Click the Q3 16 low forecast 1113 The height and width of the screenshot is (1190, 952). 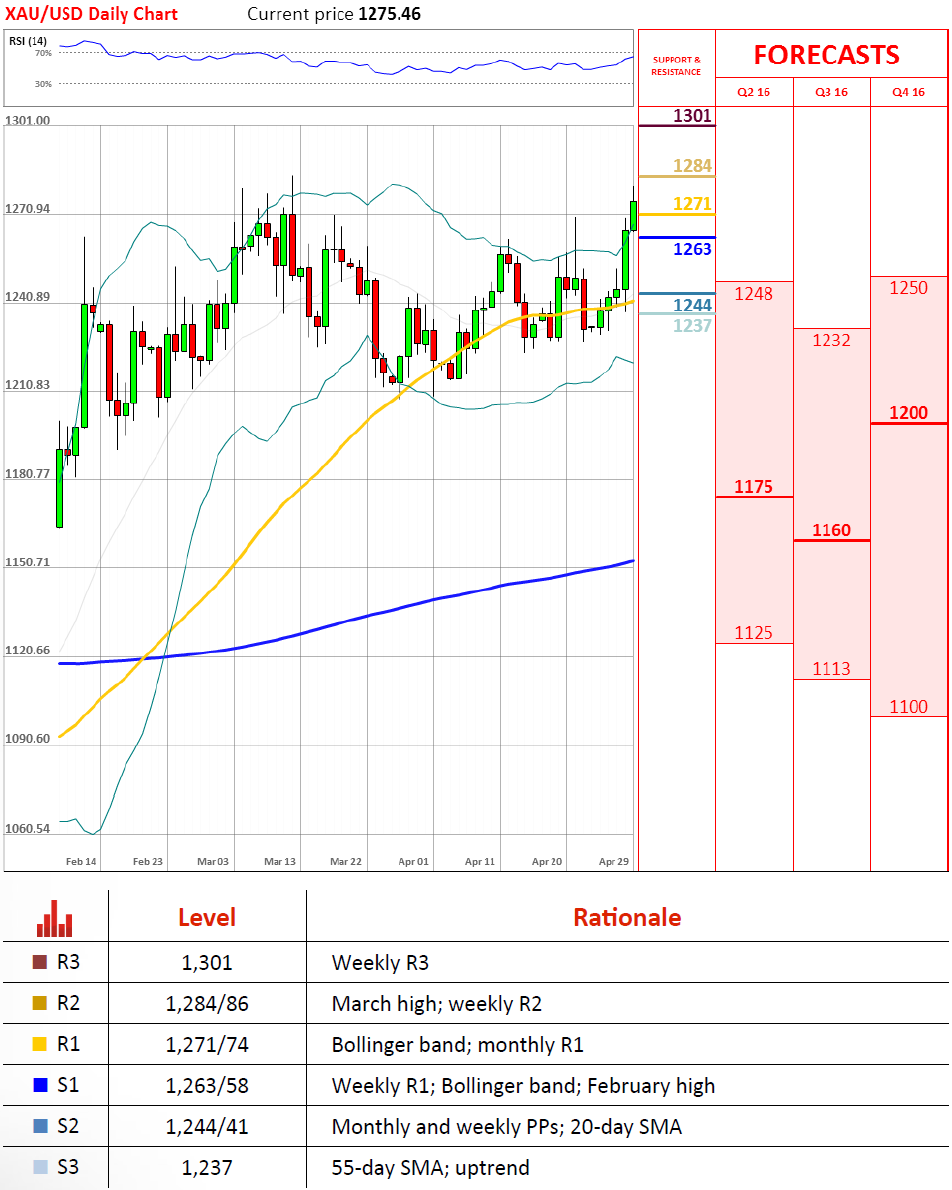tap(831, 669)
